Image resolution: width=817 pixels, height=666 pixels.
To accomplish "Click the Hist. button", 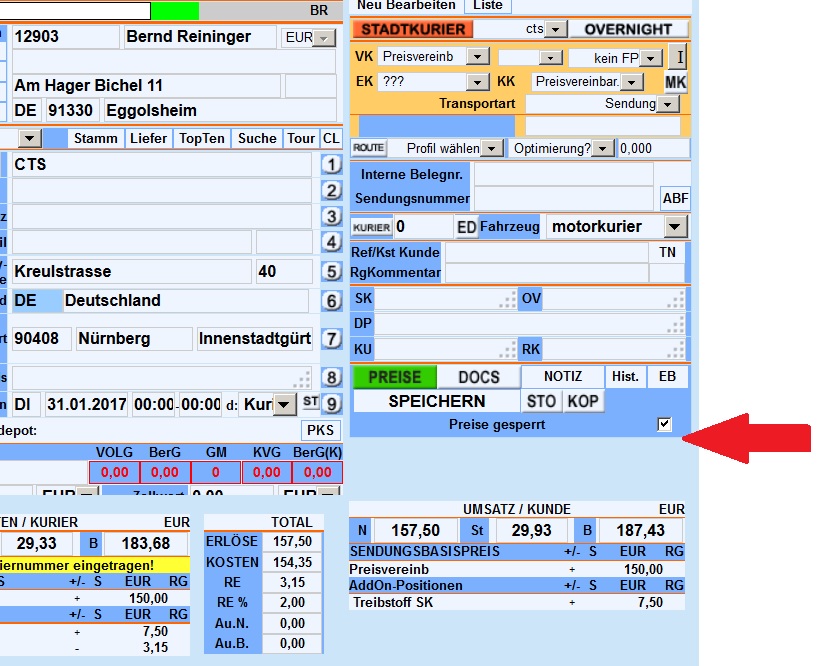I will [x=625, y=377].
